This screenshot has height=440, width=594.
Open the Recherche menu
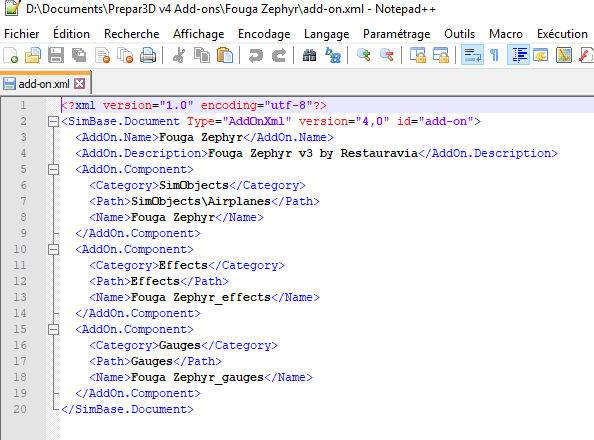[x=131, y=34]
